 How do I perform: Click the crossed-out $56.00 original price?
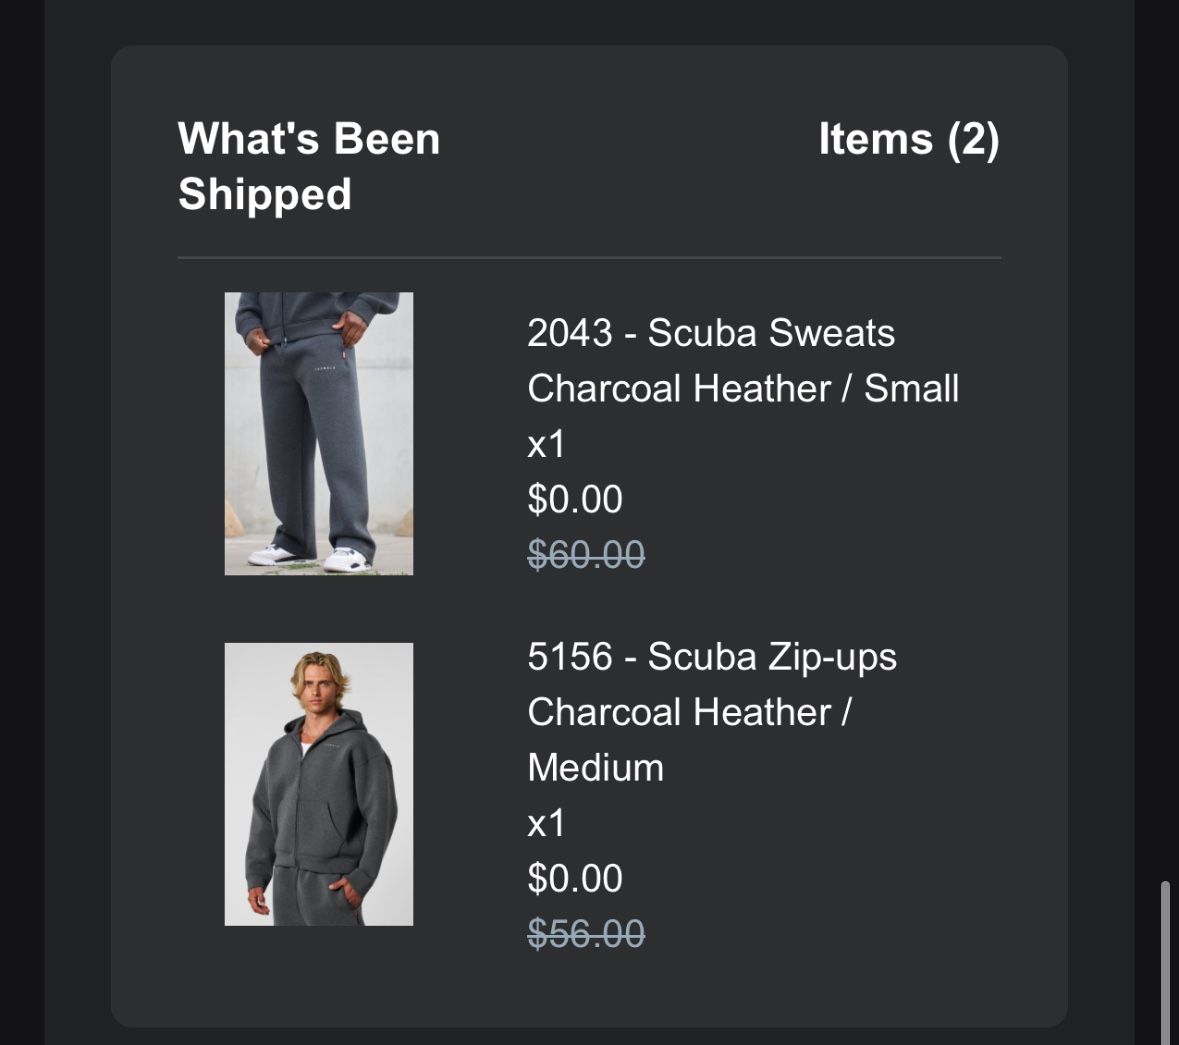click(586, 934)
